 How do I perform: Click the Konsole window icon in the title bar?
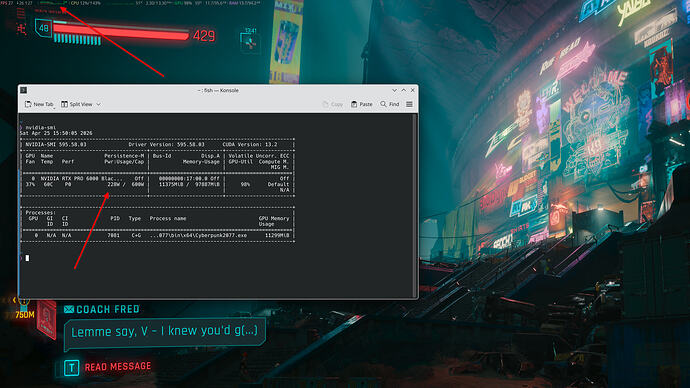pos(24,90)
